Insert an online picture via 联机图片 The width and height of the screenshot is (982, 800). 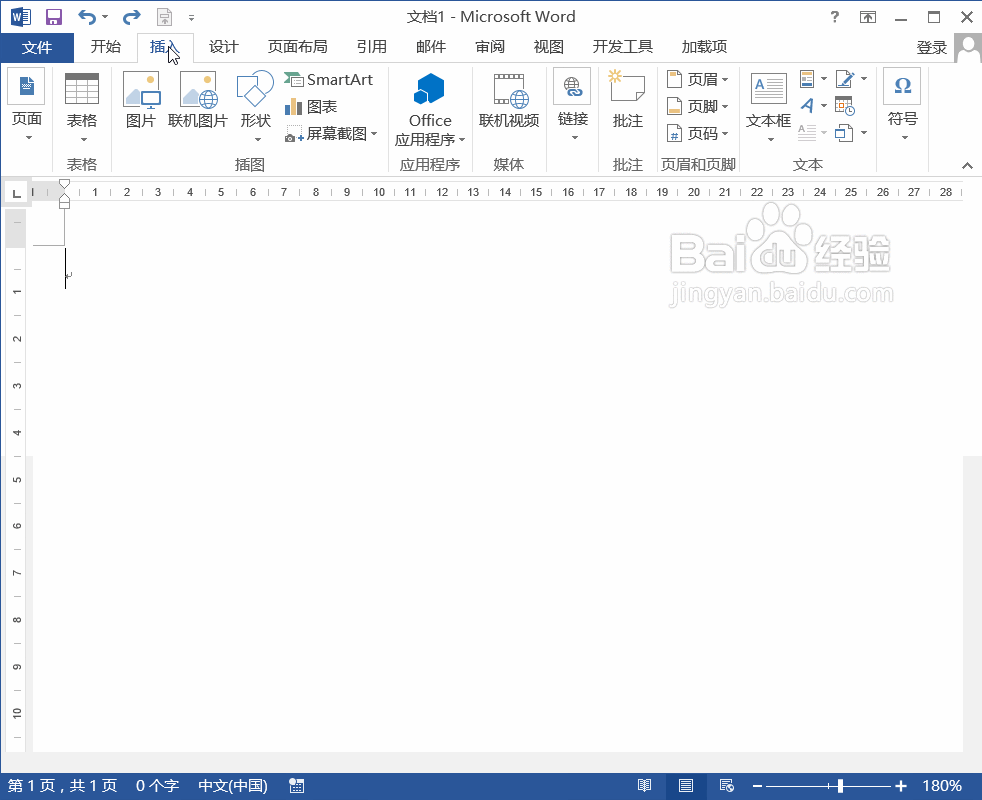tap(198, 100)
